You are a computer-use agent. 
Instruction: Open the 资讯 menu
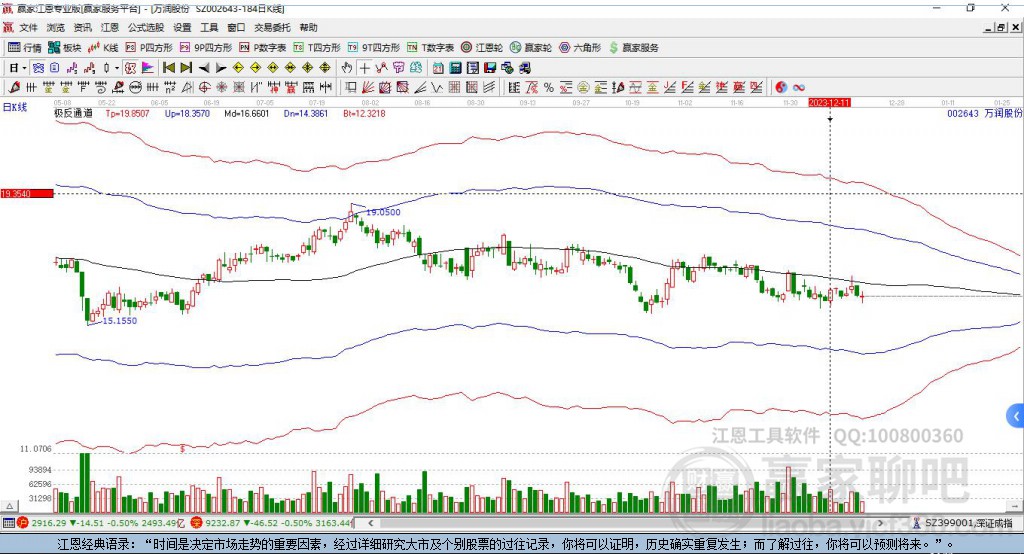82,27
